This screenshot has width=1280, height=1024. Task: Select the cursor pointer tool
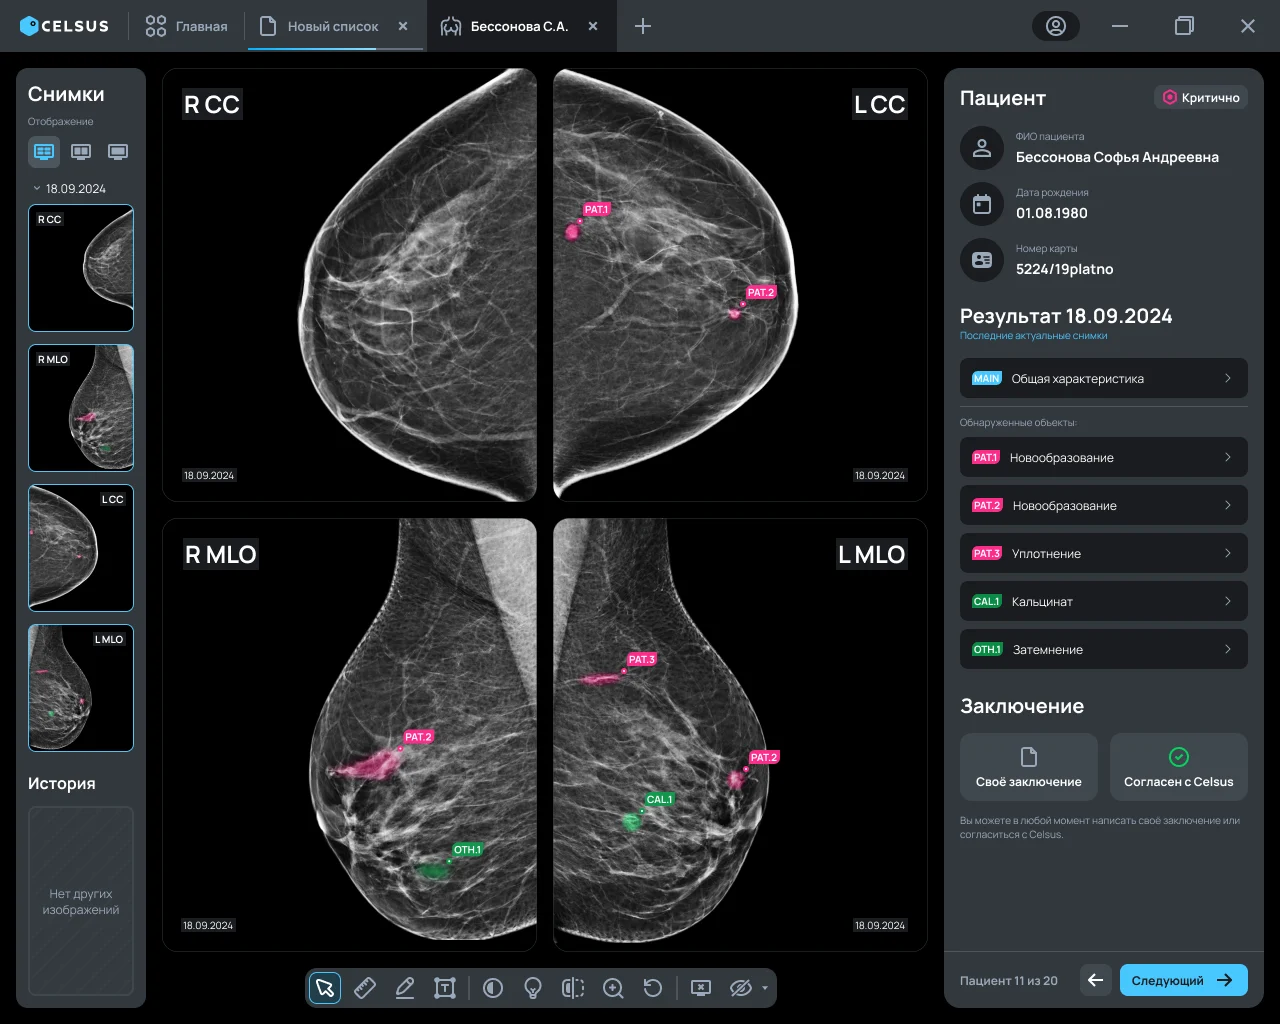[x=325, y=988]
